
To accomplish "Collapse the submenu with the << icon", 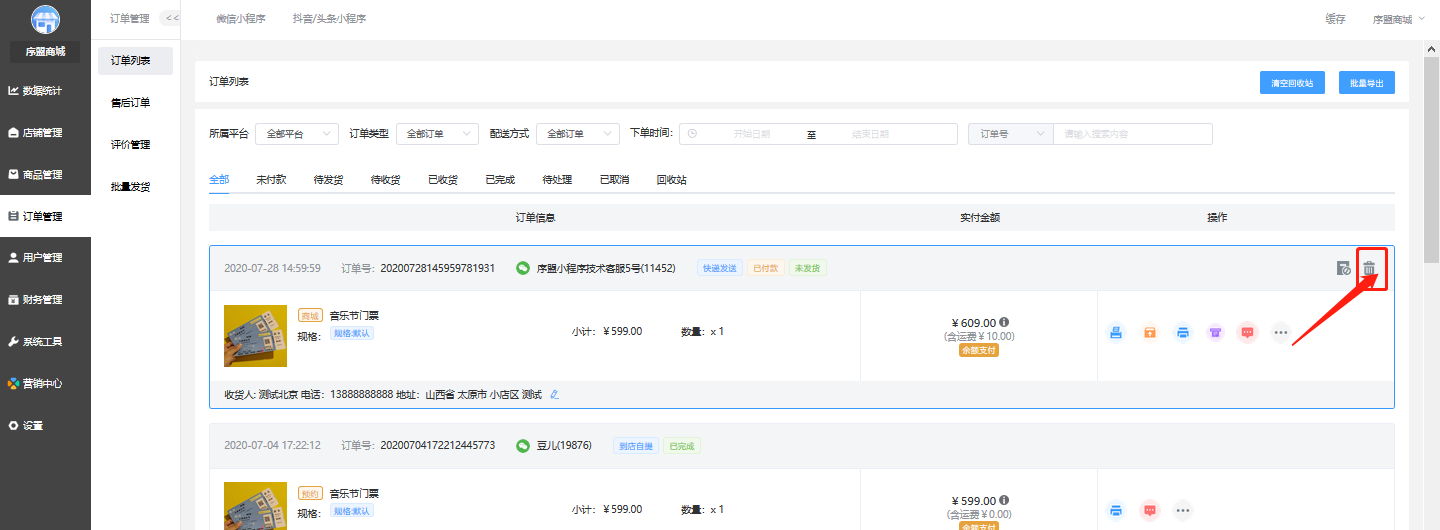I will [x=171, y=18].
